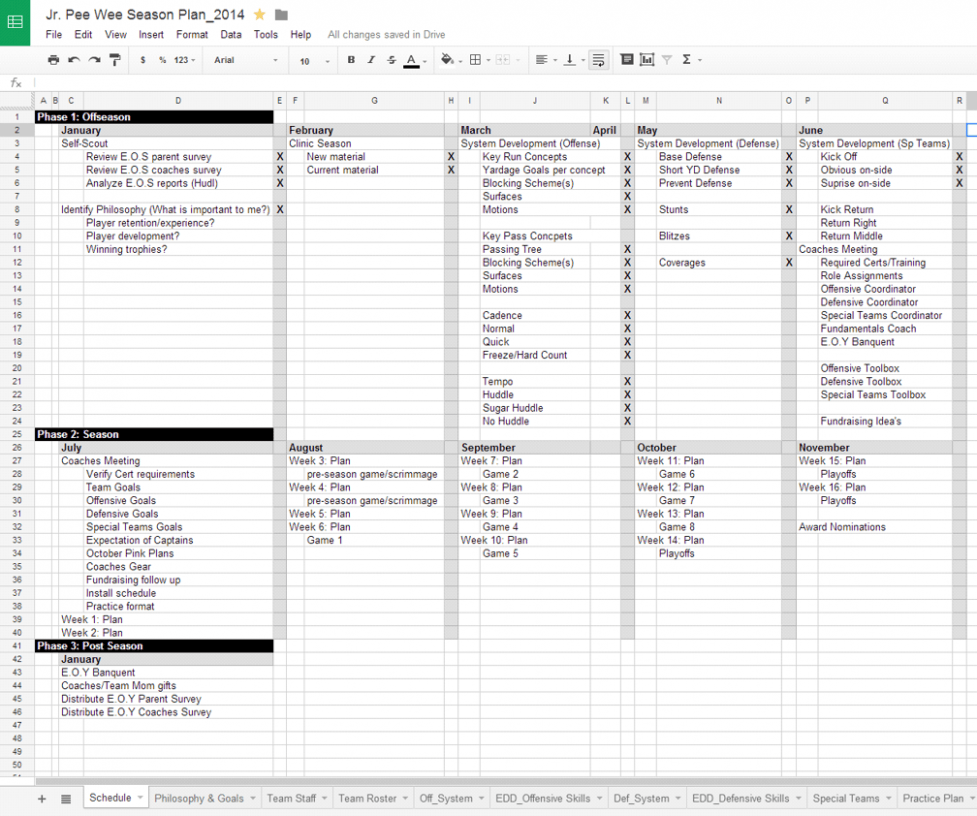Open the Format menu
The image size is (977, 816).
tap(192, 34)
